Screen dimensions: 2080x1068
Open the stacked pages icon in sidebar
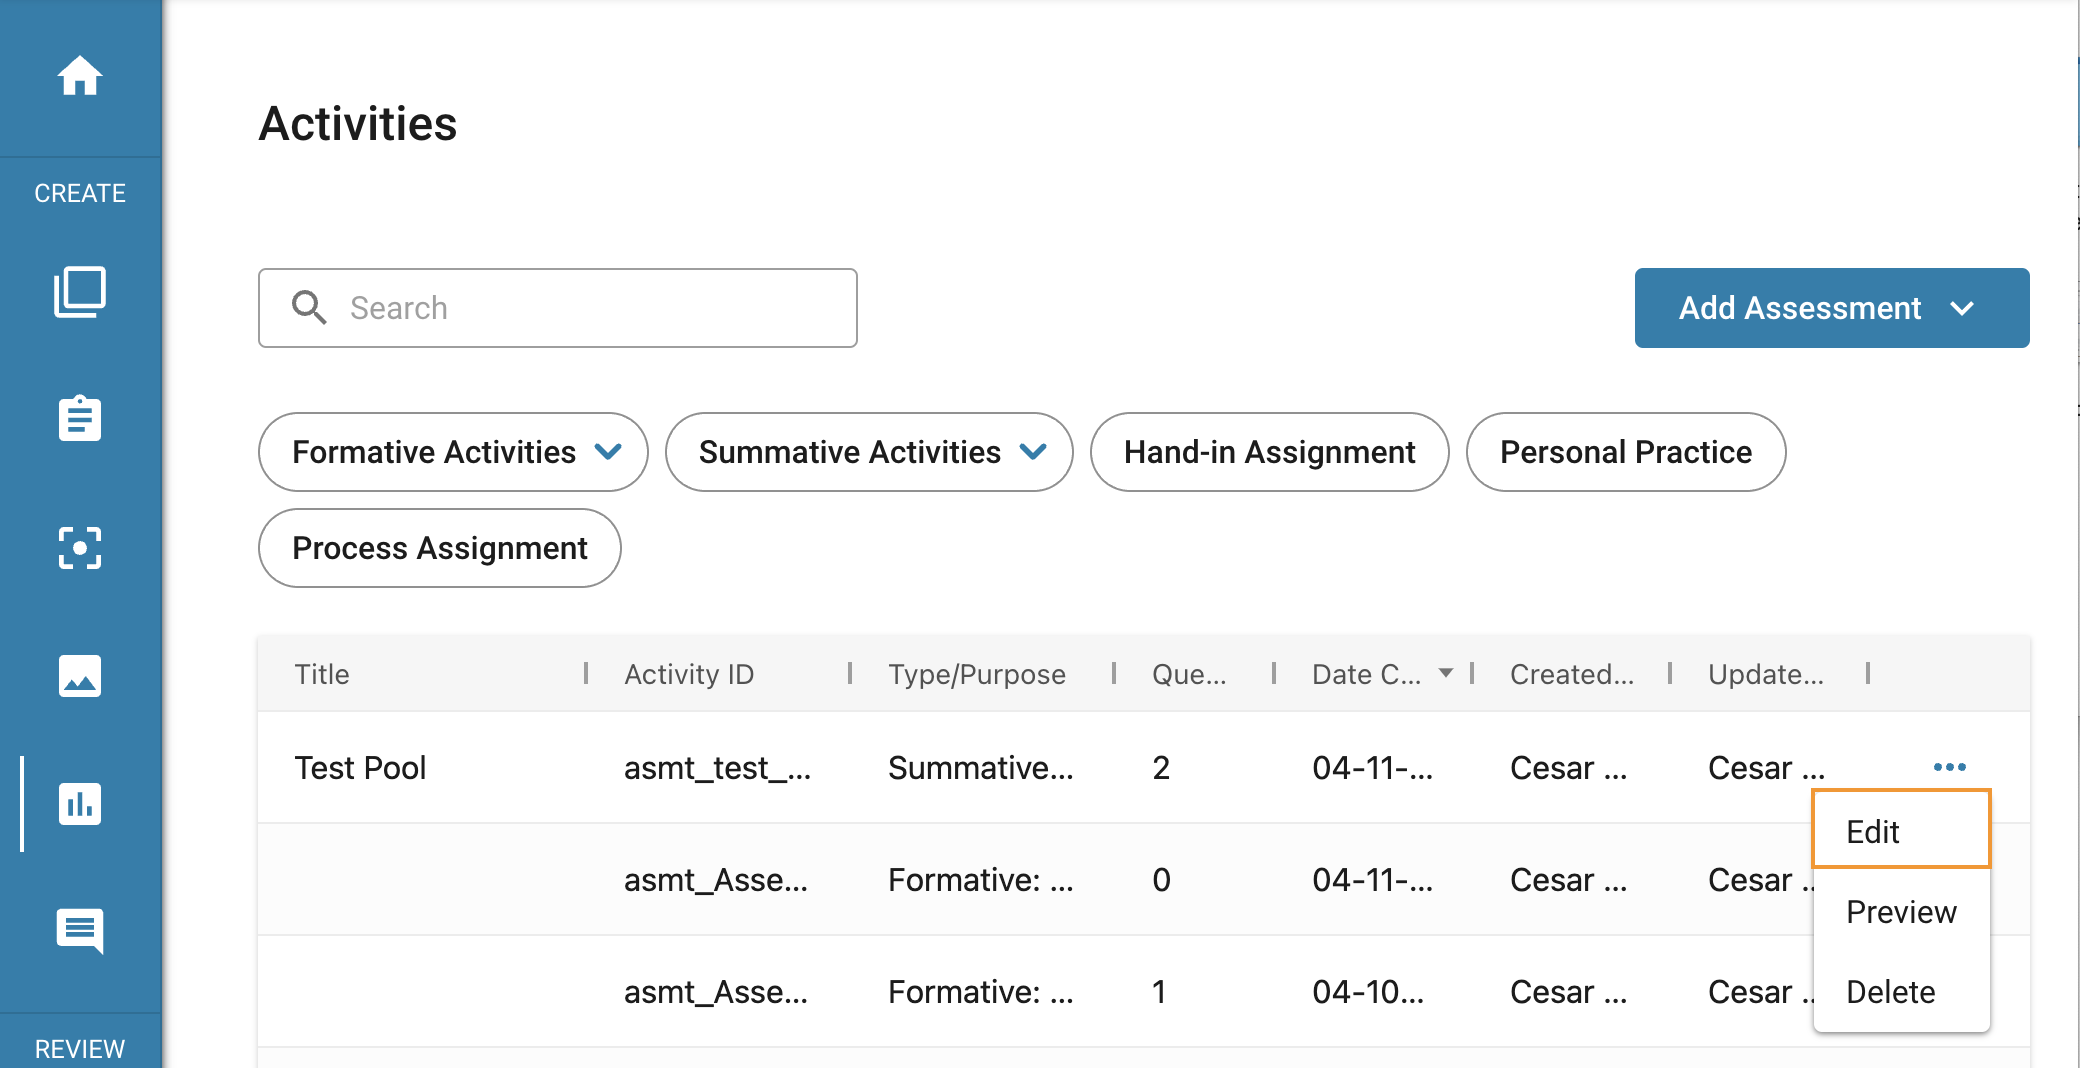point(80,292)
